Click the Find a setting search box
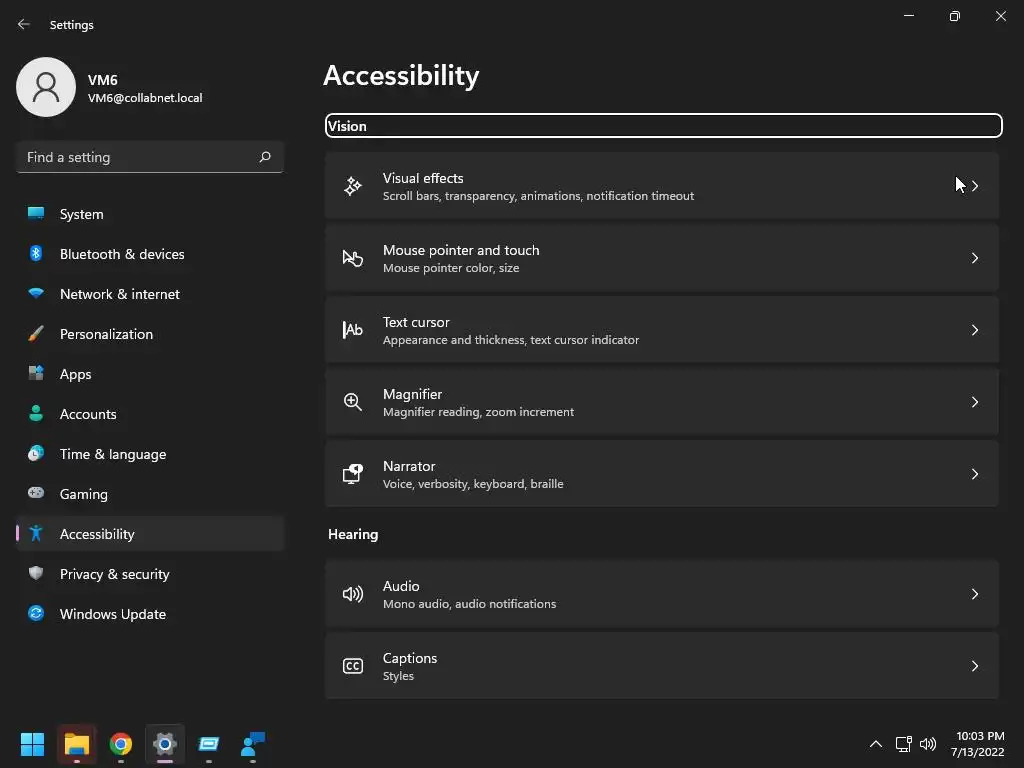This screenshot has height=768, width=1024. pos(138,157)
